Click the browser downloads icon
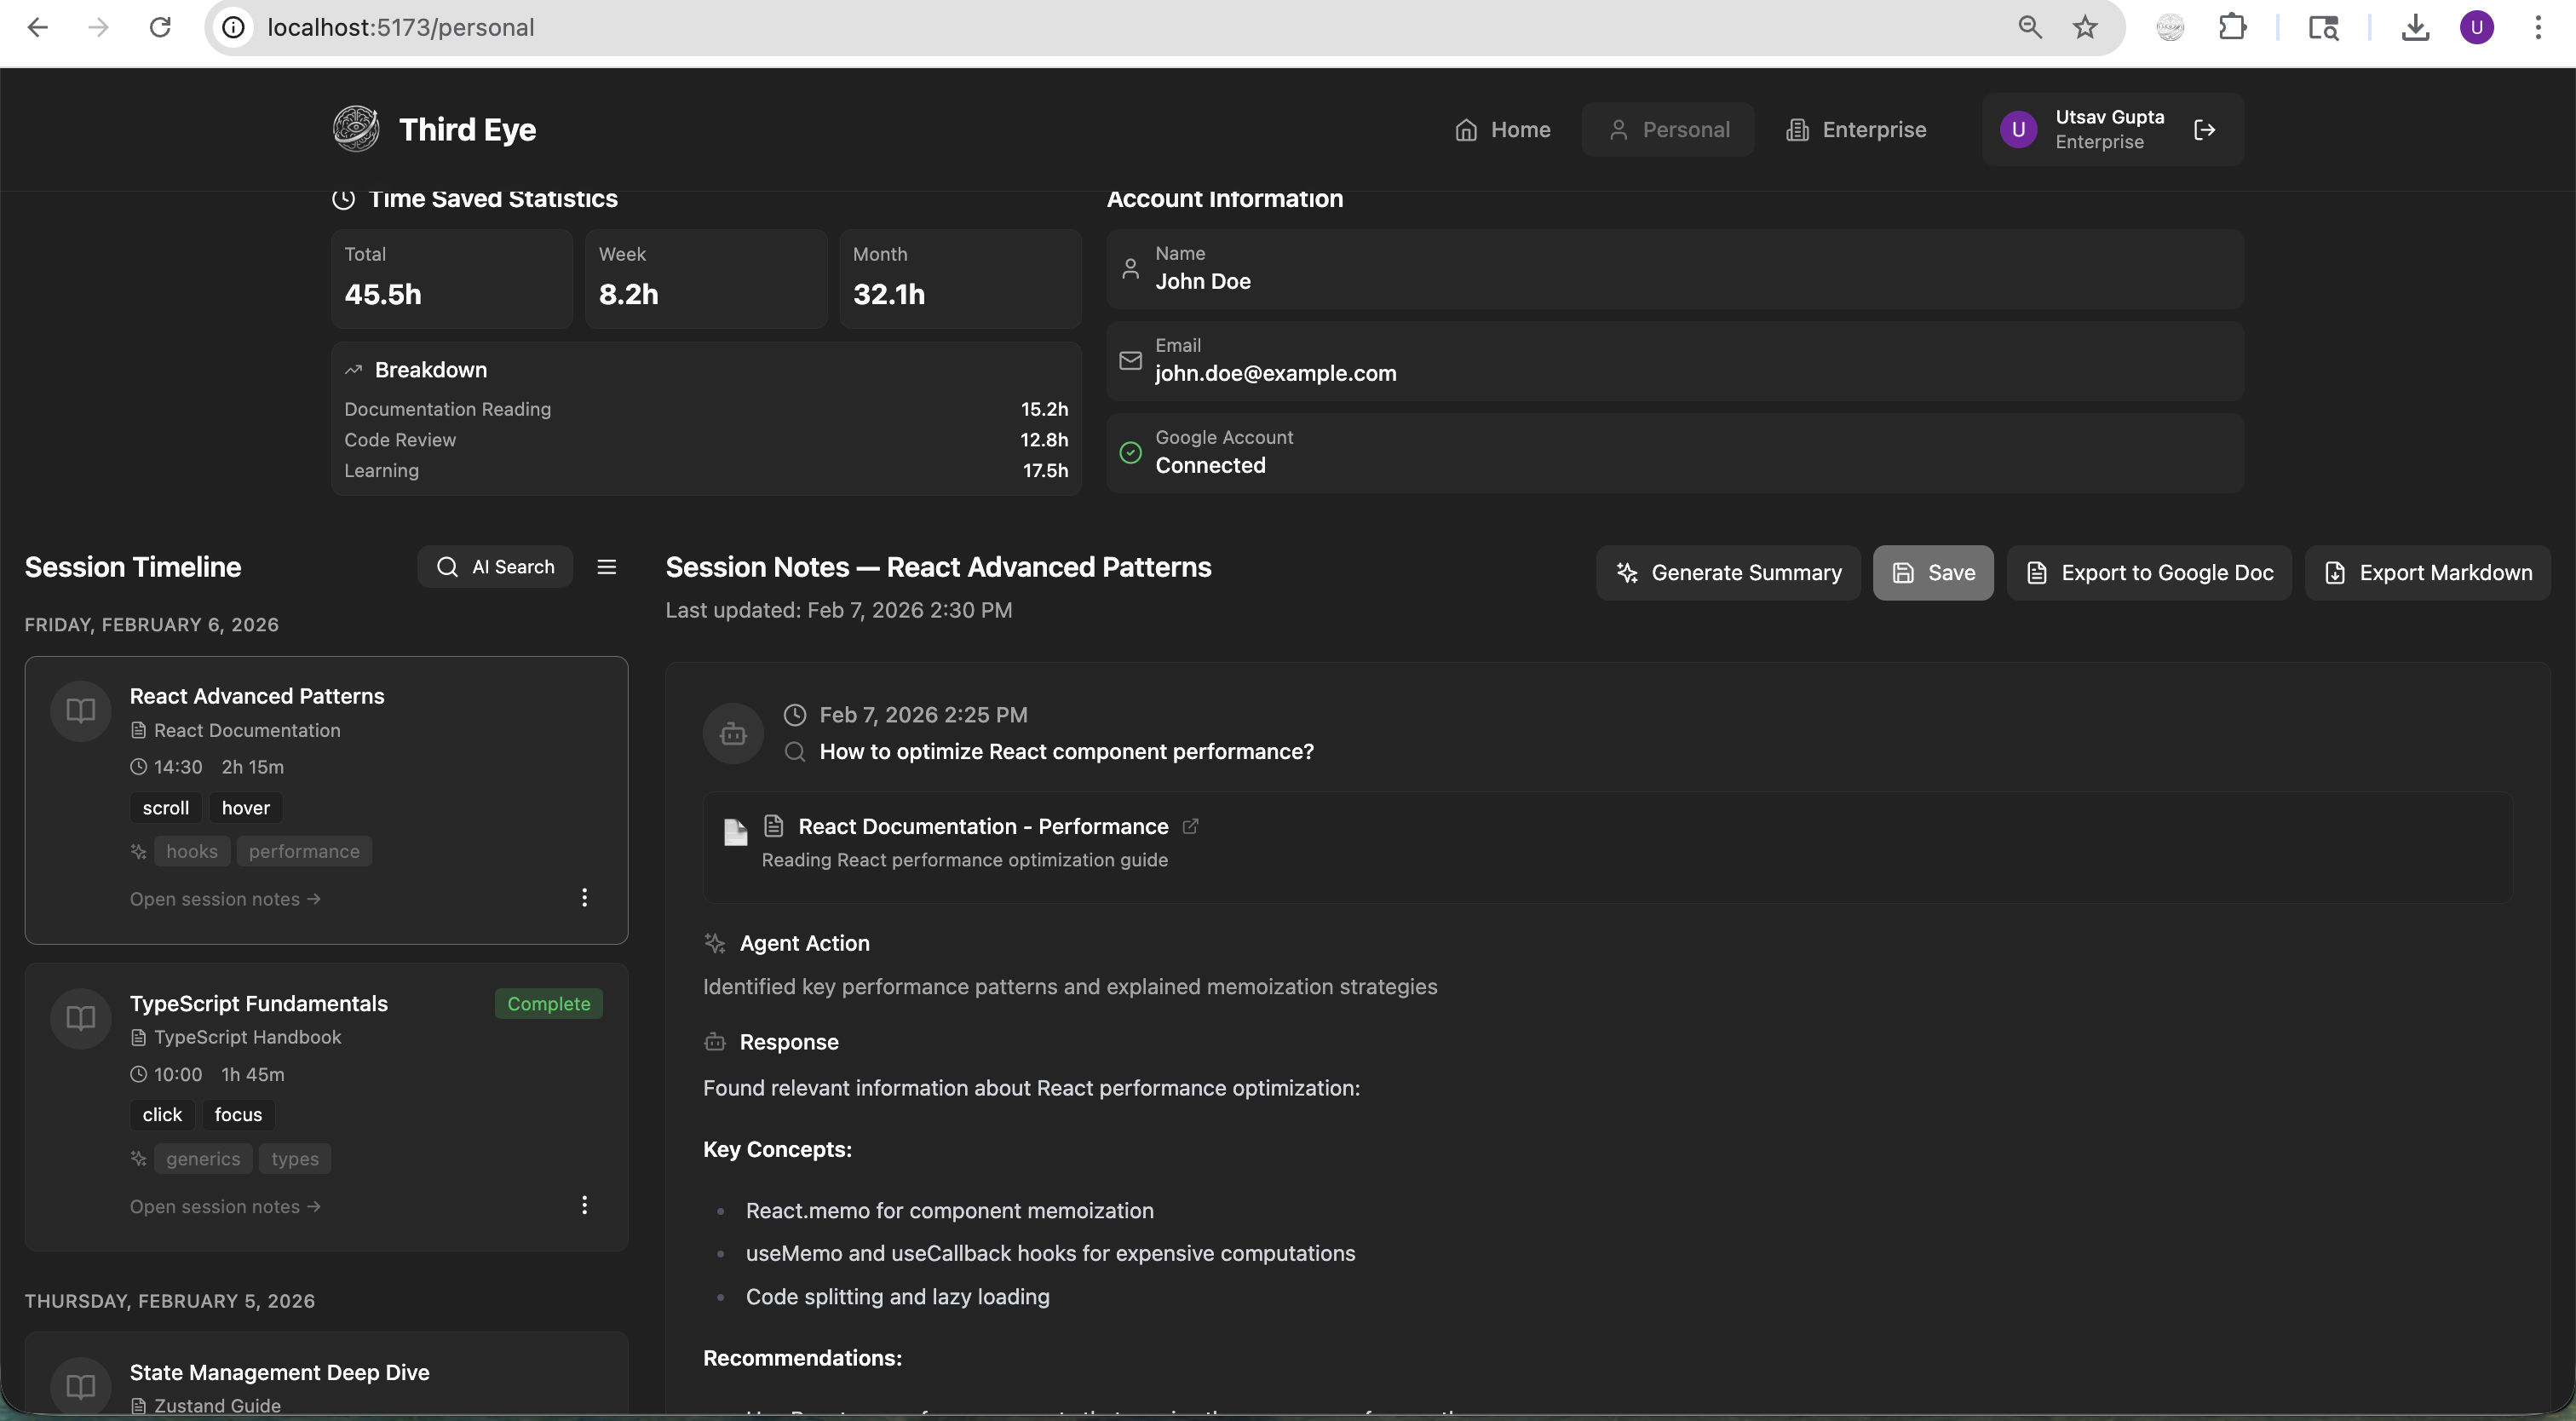The height and width of the screenshot is (1421, 2576). pyautogui.click(x=2415, y=27)
